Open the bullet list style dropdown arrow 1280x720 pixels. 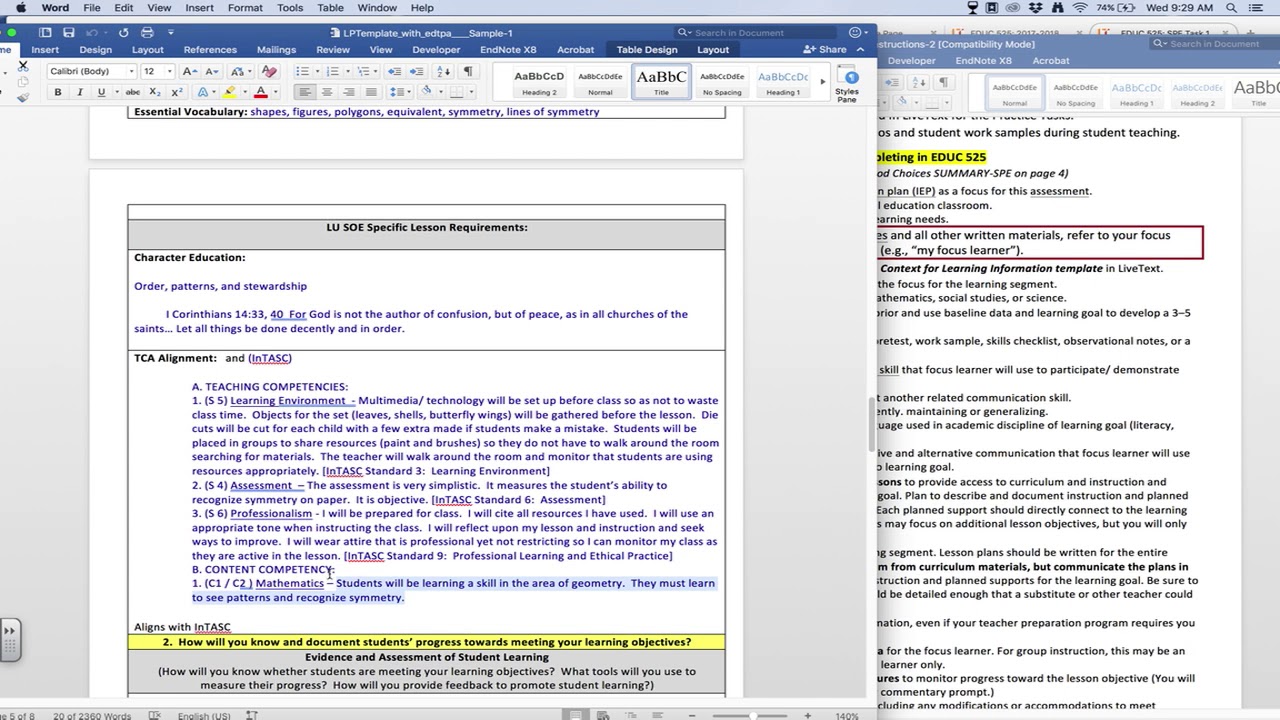tap(316, 71)
